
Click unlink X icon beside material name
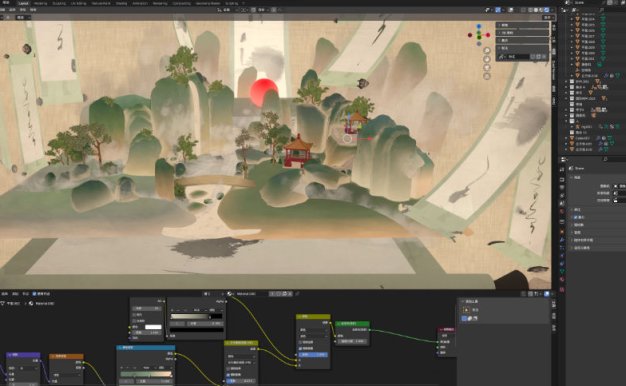290,294
